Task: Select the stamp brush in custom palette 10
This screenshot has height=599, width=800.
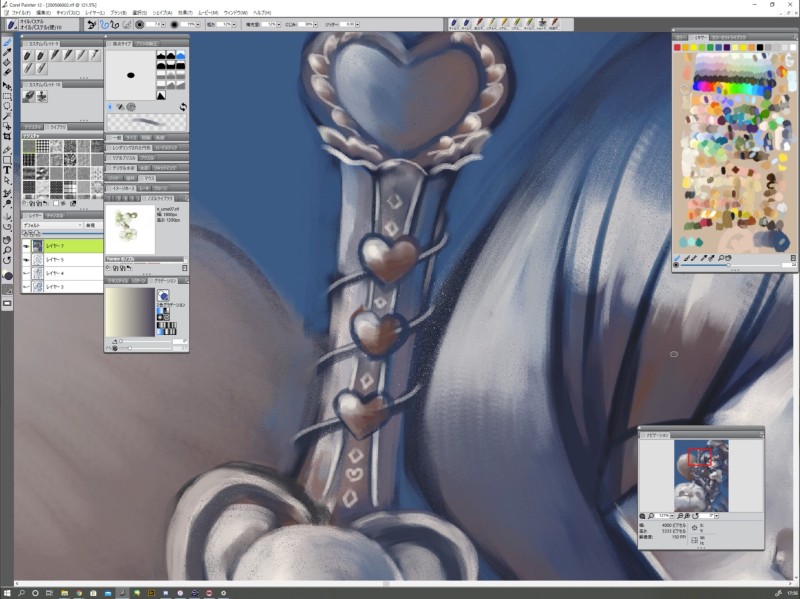Action: pyautogui.click(x=42, y=96)
